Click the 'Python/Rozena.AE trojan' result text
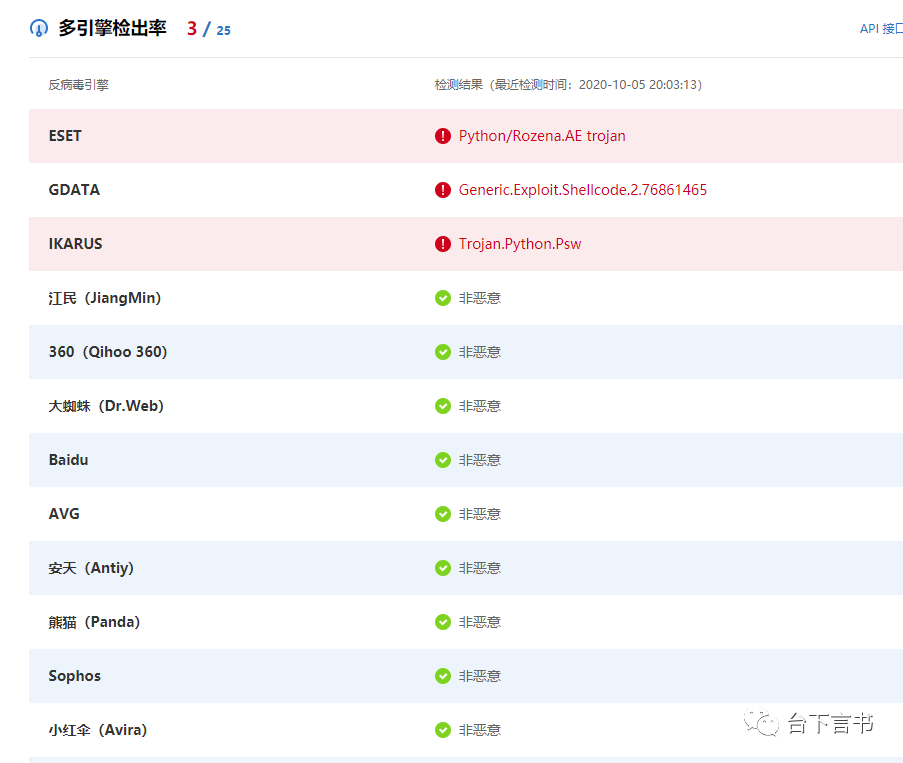Image resolution: width=903 pixels, height=763 pixels. pos(541,135)
